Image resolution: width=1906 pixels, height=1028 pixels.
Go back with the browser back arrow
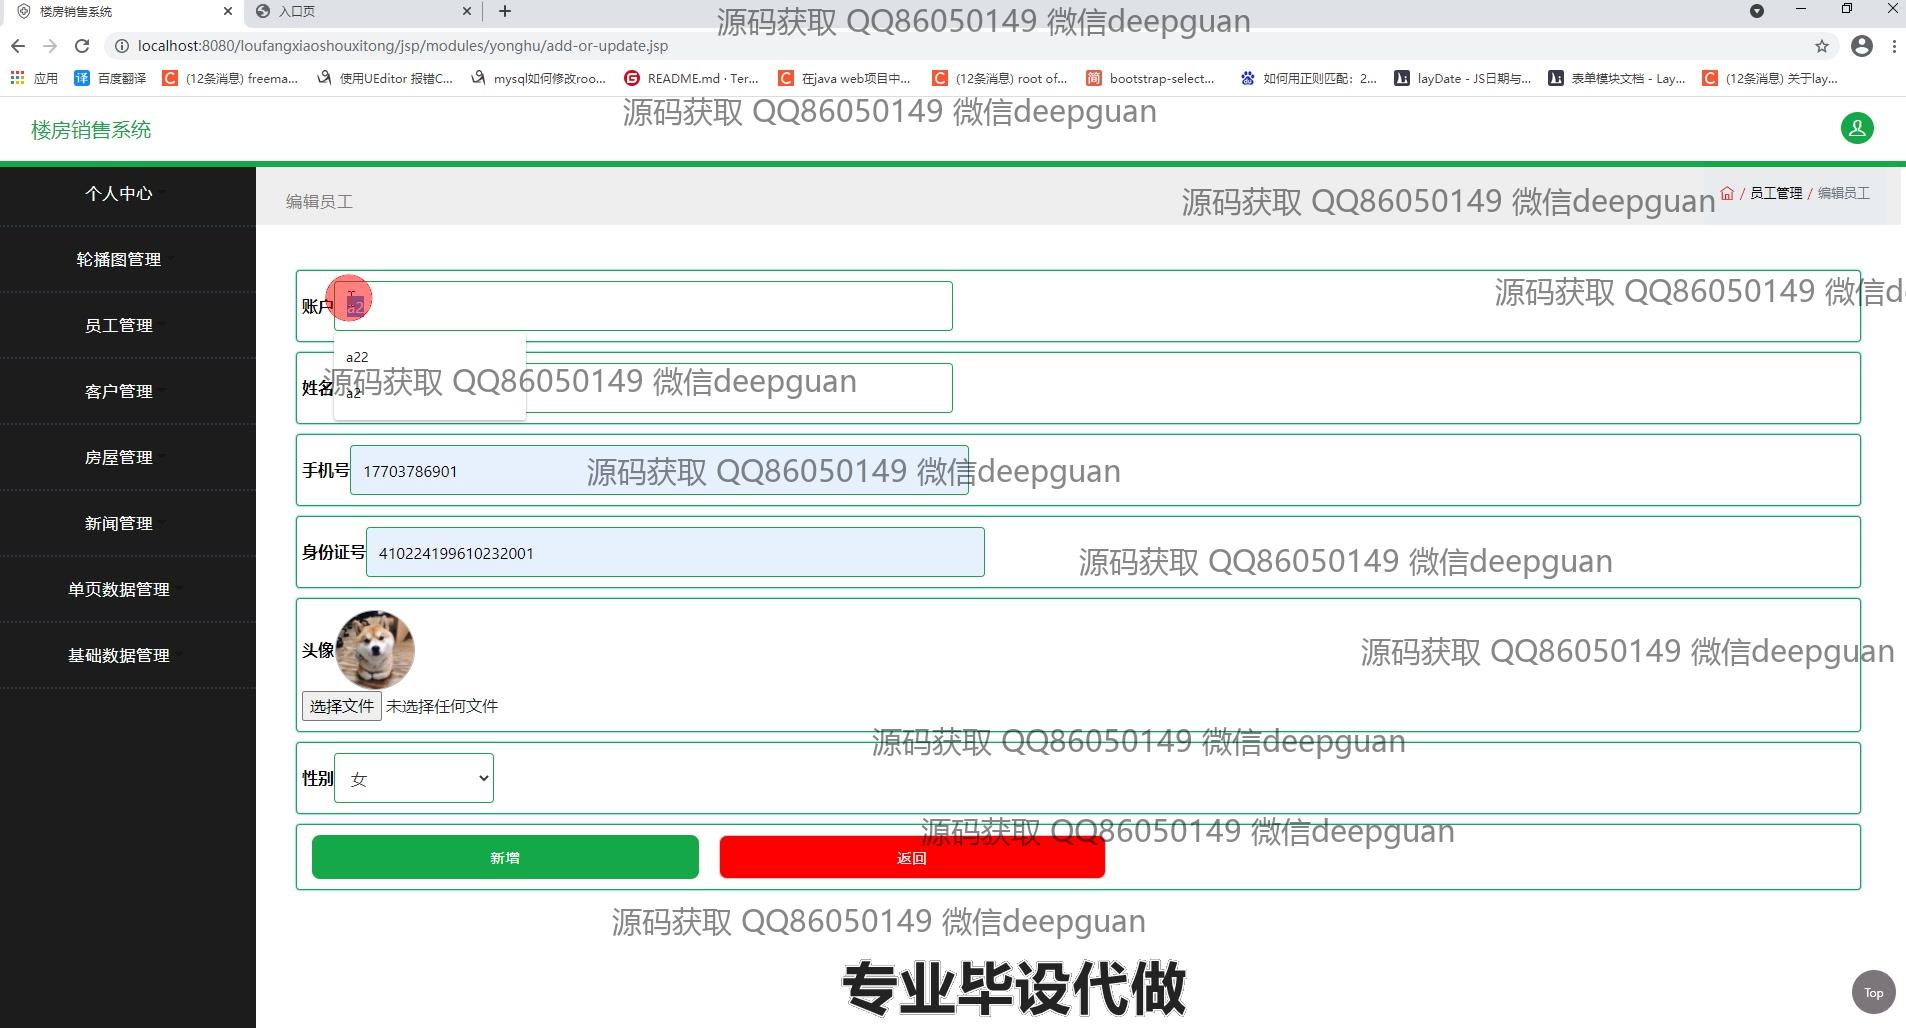point(18,46)
